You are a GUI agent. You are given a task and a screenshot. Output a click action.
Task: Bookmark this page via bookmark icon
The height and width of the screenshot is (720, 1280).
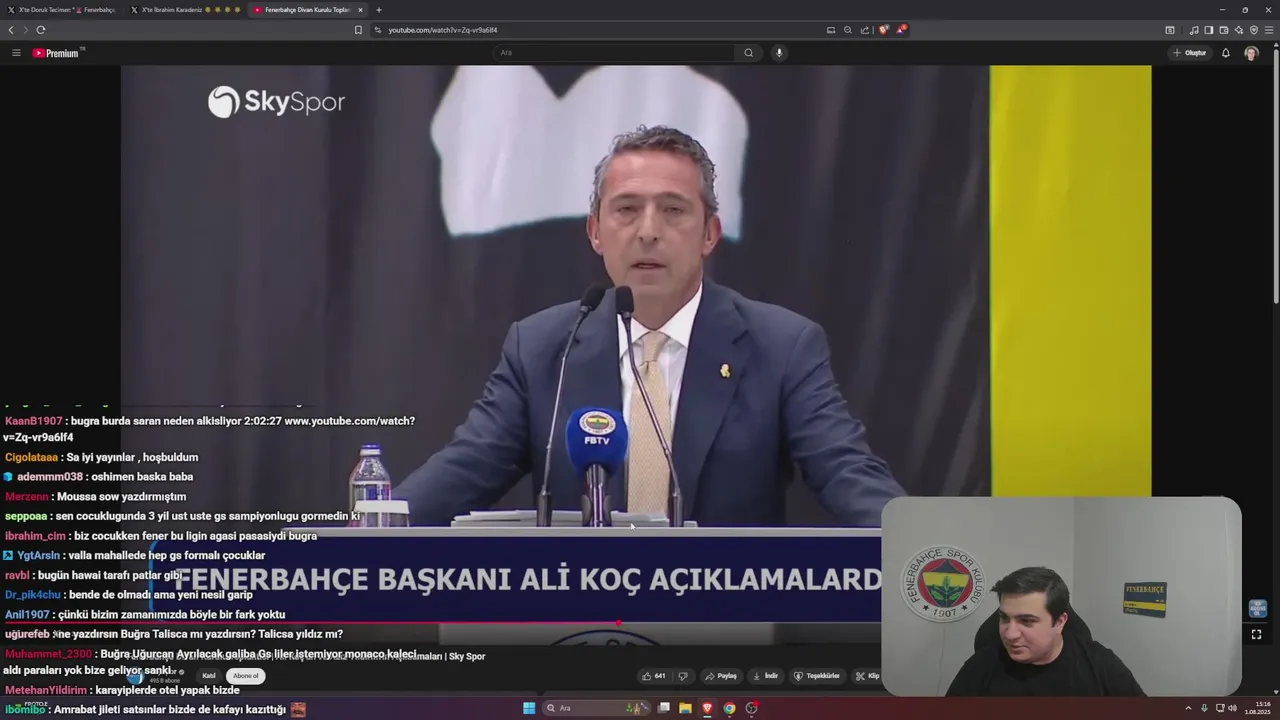358,30
